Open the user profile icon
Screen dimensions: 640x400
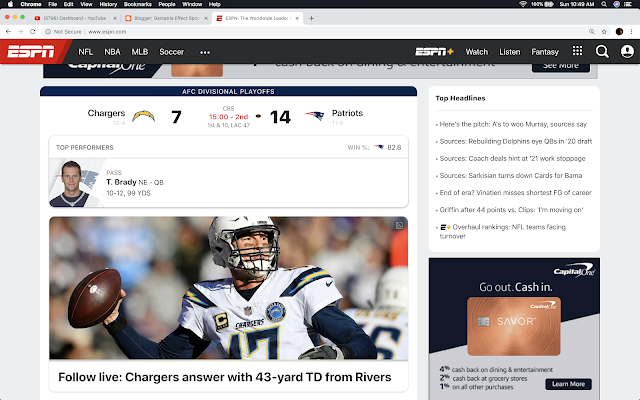click(627, 51)
